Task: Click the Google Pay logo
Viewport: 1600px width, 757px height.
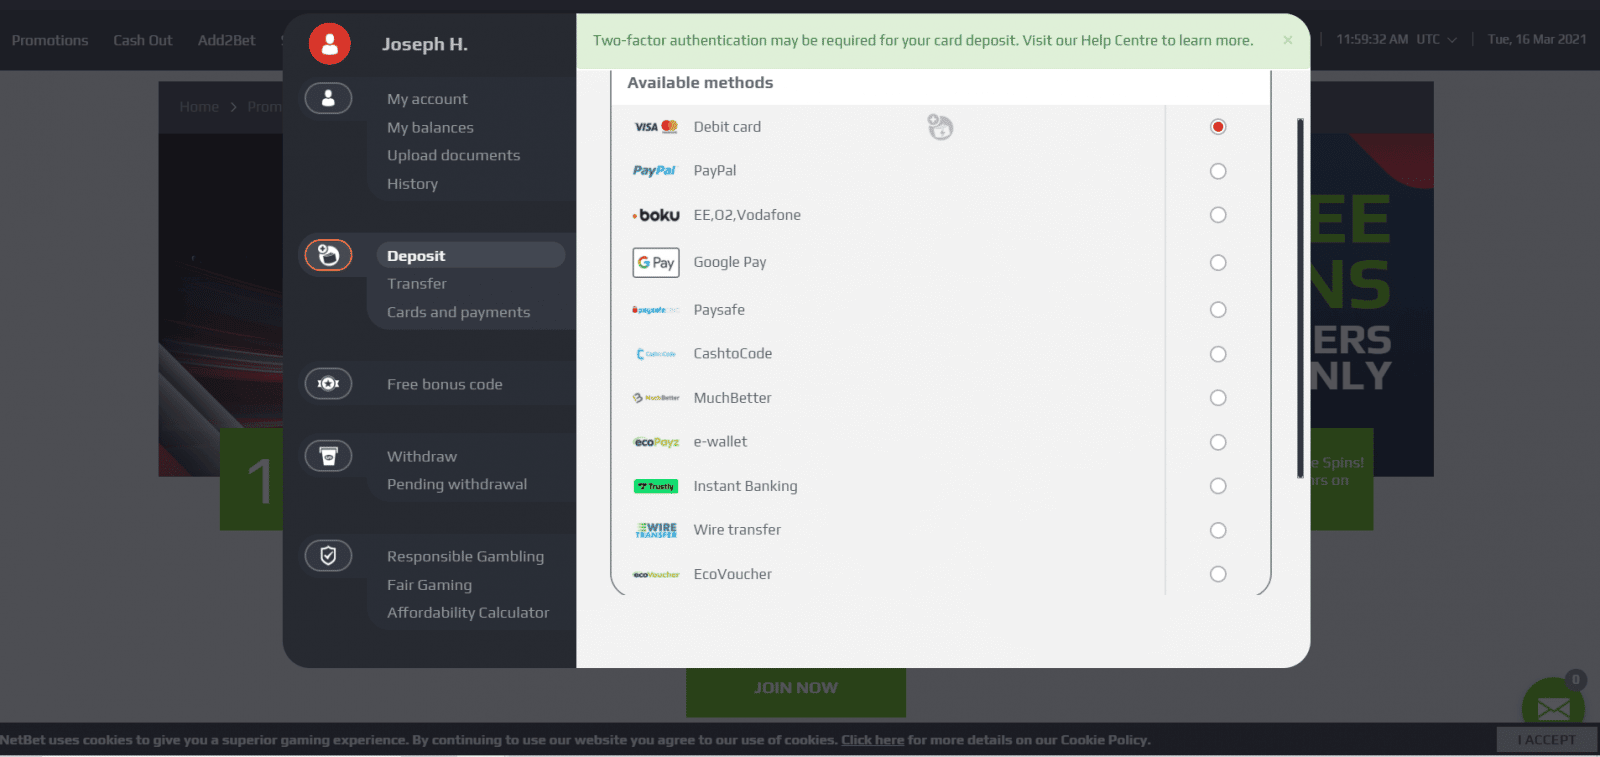Action: [x=656, y=262]
